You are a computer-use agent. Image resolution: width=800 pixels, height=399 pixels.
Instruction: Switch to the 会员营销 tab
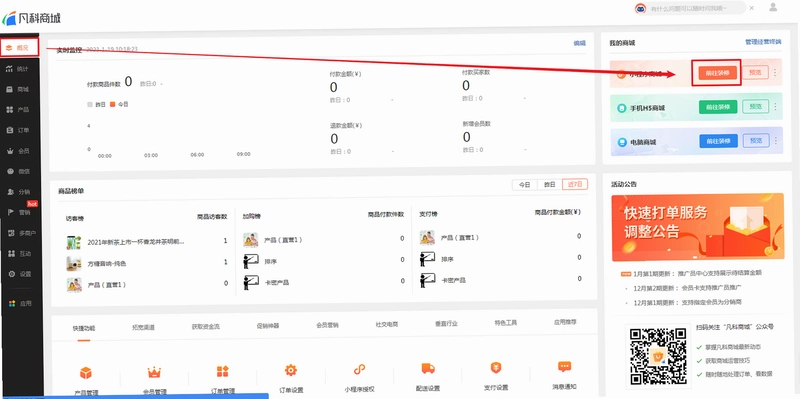[x=328, y=325]
